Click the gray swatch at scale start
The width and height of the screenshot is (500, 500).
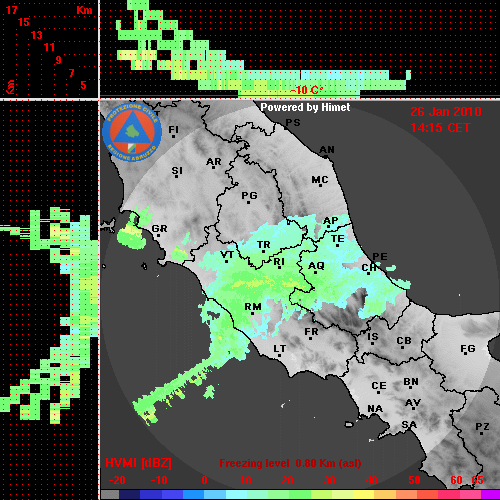coord(110,494)
